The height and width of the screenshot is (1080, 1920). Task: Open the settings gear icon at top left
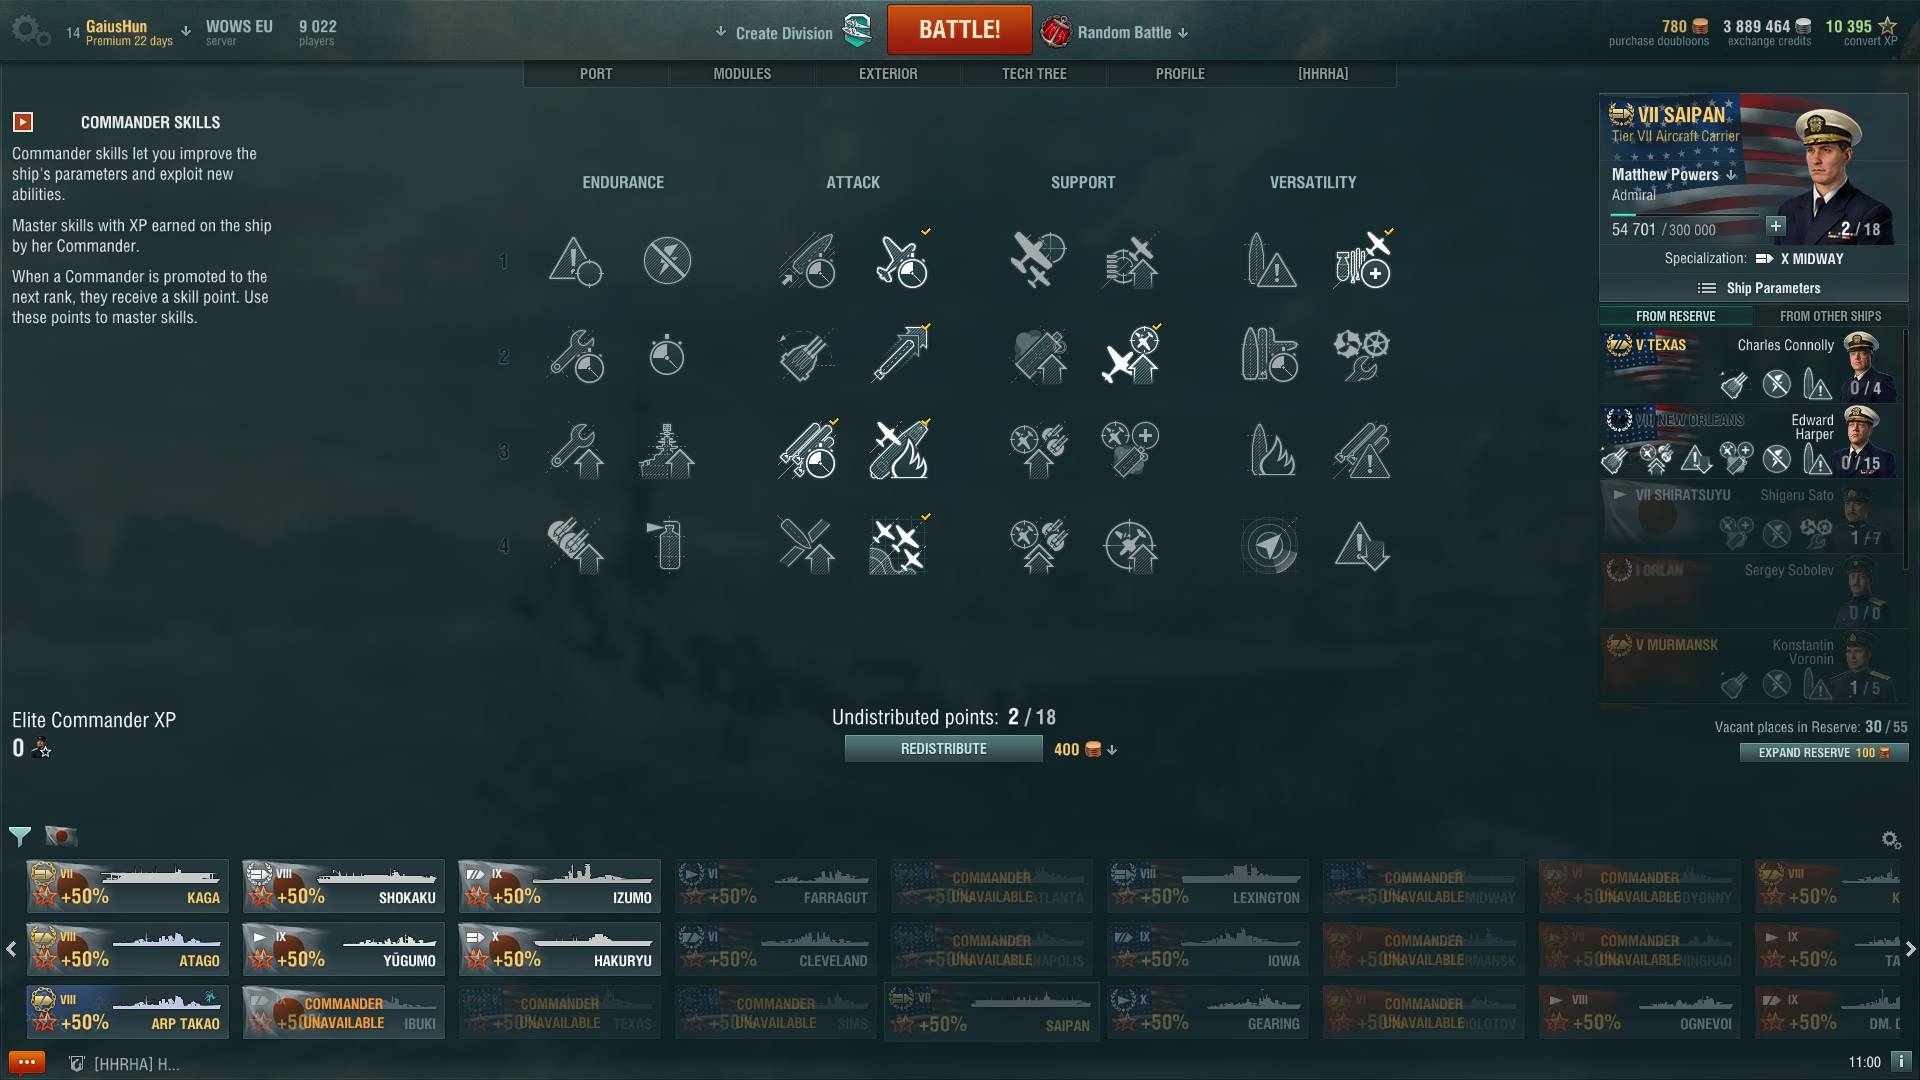click(x=30, y=30)
